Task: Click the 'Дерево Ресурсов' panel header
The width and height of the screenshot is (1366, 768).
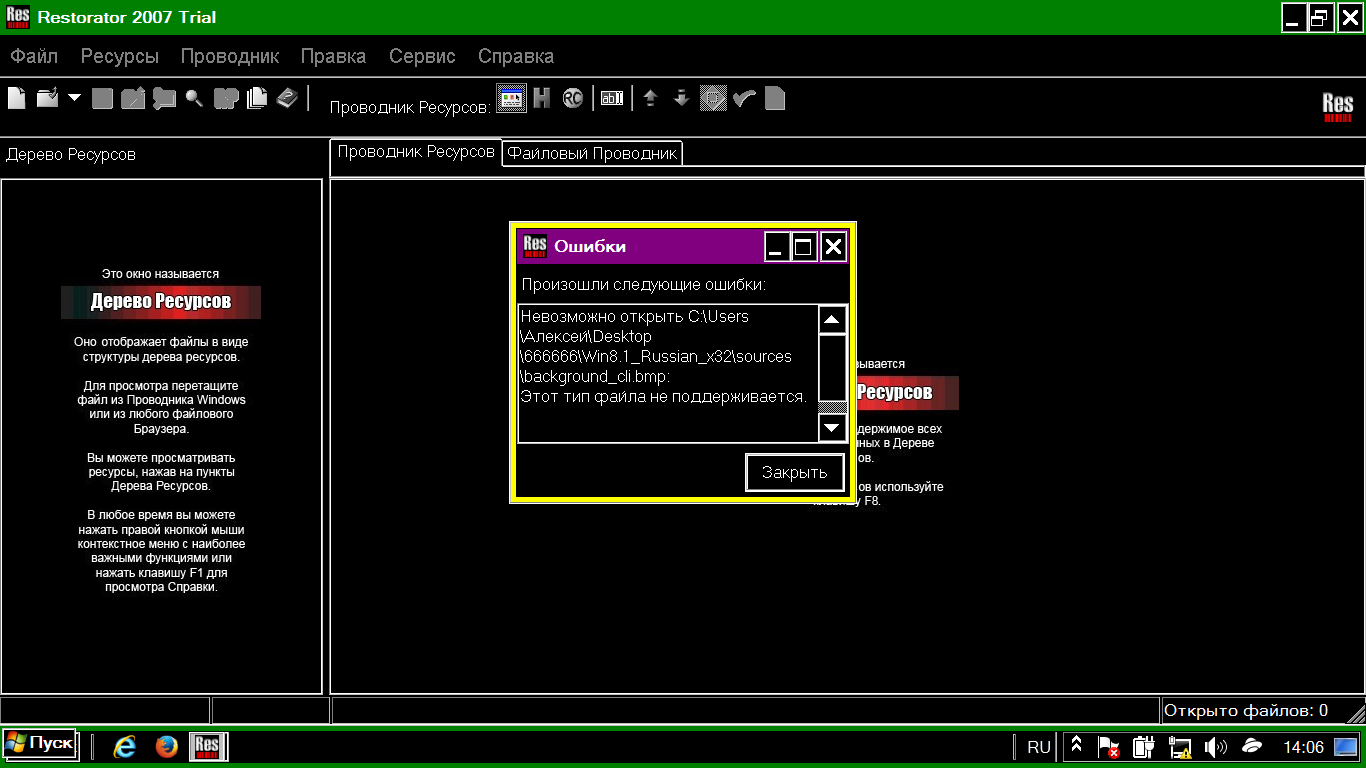Action: click(71, 154)
